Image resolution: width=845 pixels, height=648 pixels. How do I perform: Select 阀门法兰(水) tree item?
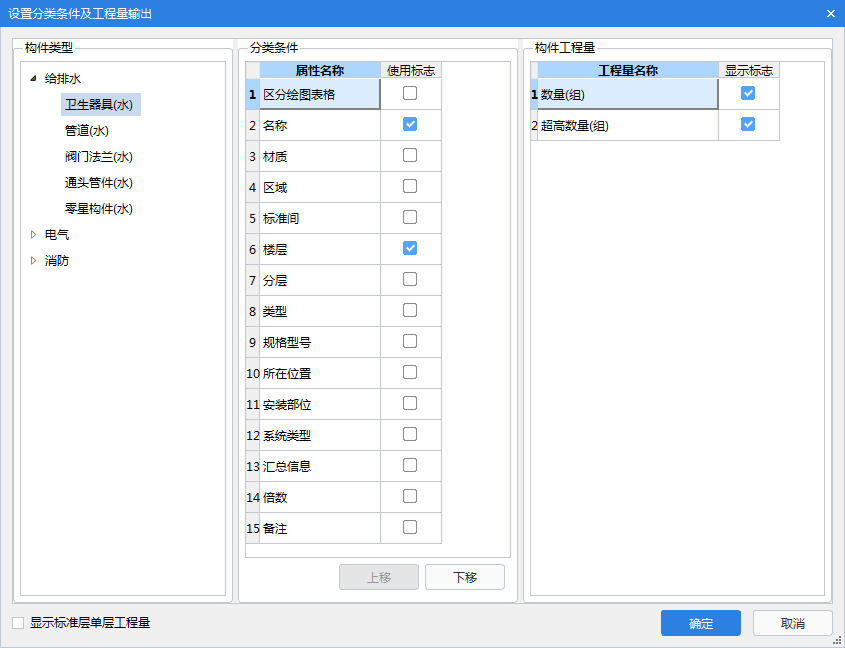(x=98, y=157)
